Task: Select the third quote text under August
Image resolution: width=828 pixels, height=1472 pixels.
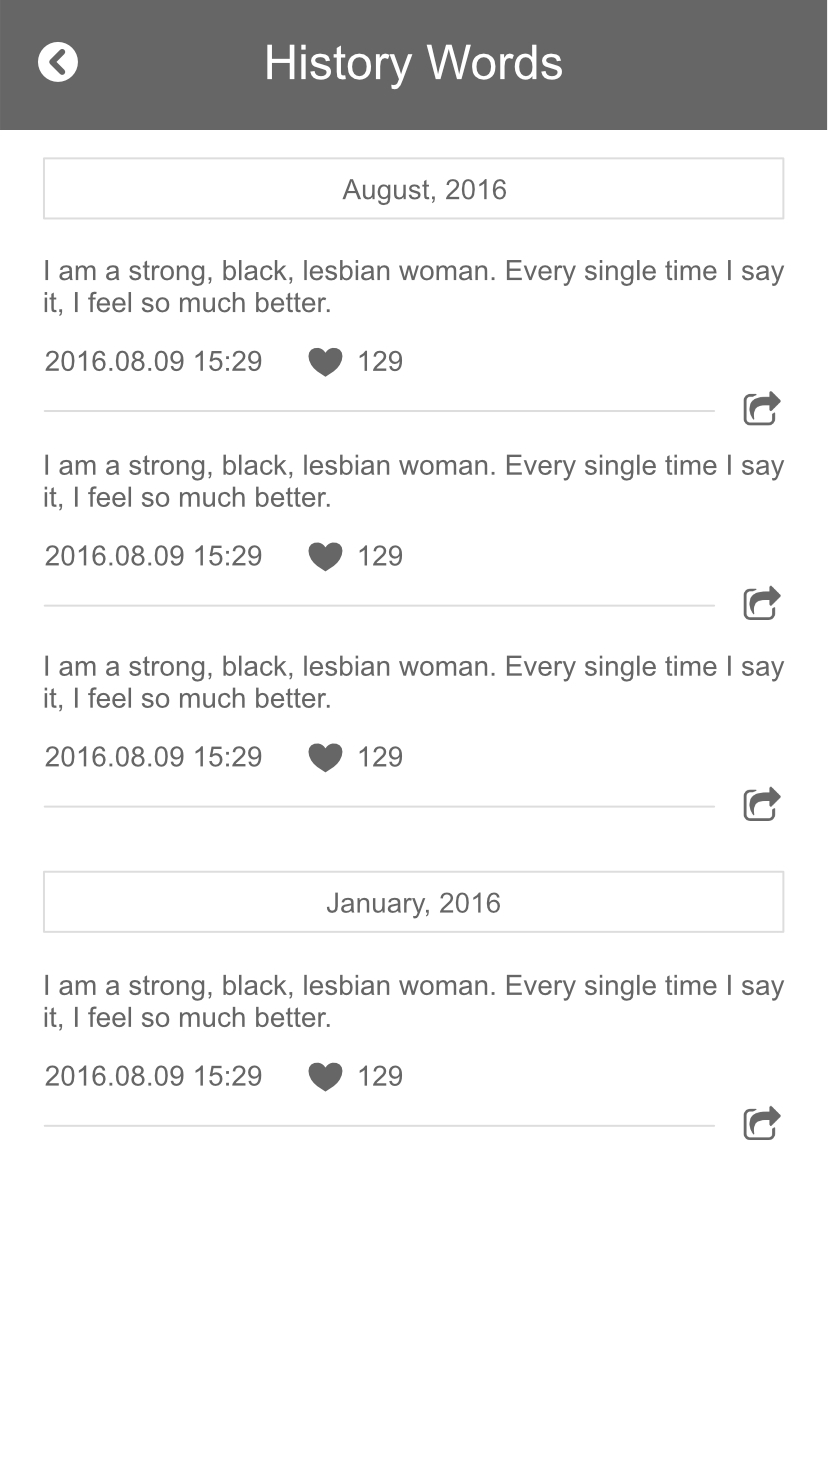Action: coord(413,683)
